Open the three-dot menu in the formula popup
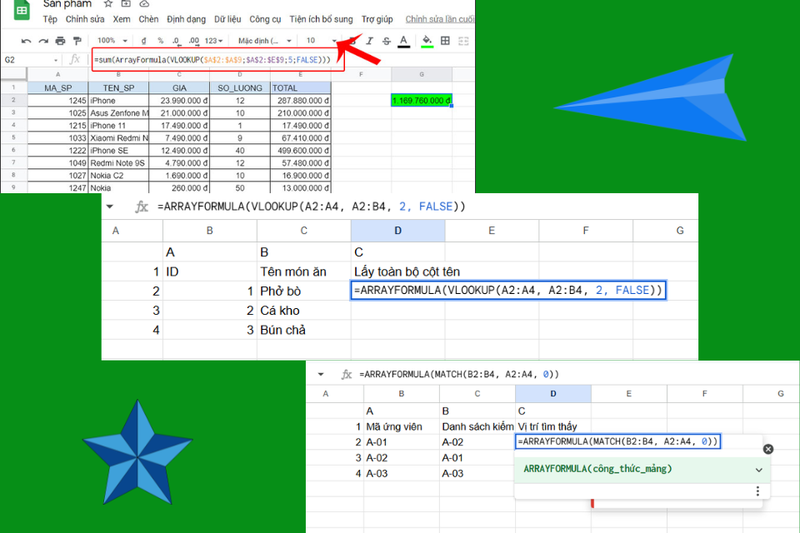 pos(758,491)
